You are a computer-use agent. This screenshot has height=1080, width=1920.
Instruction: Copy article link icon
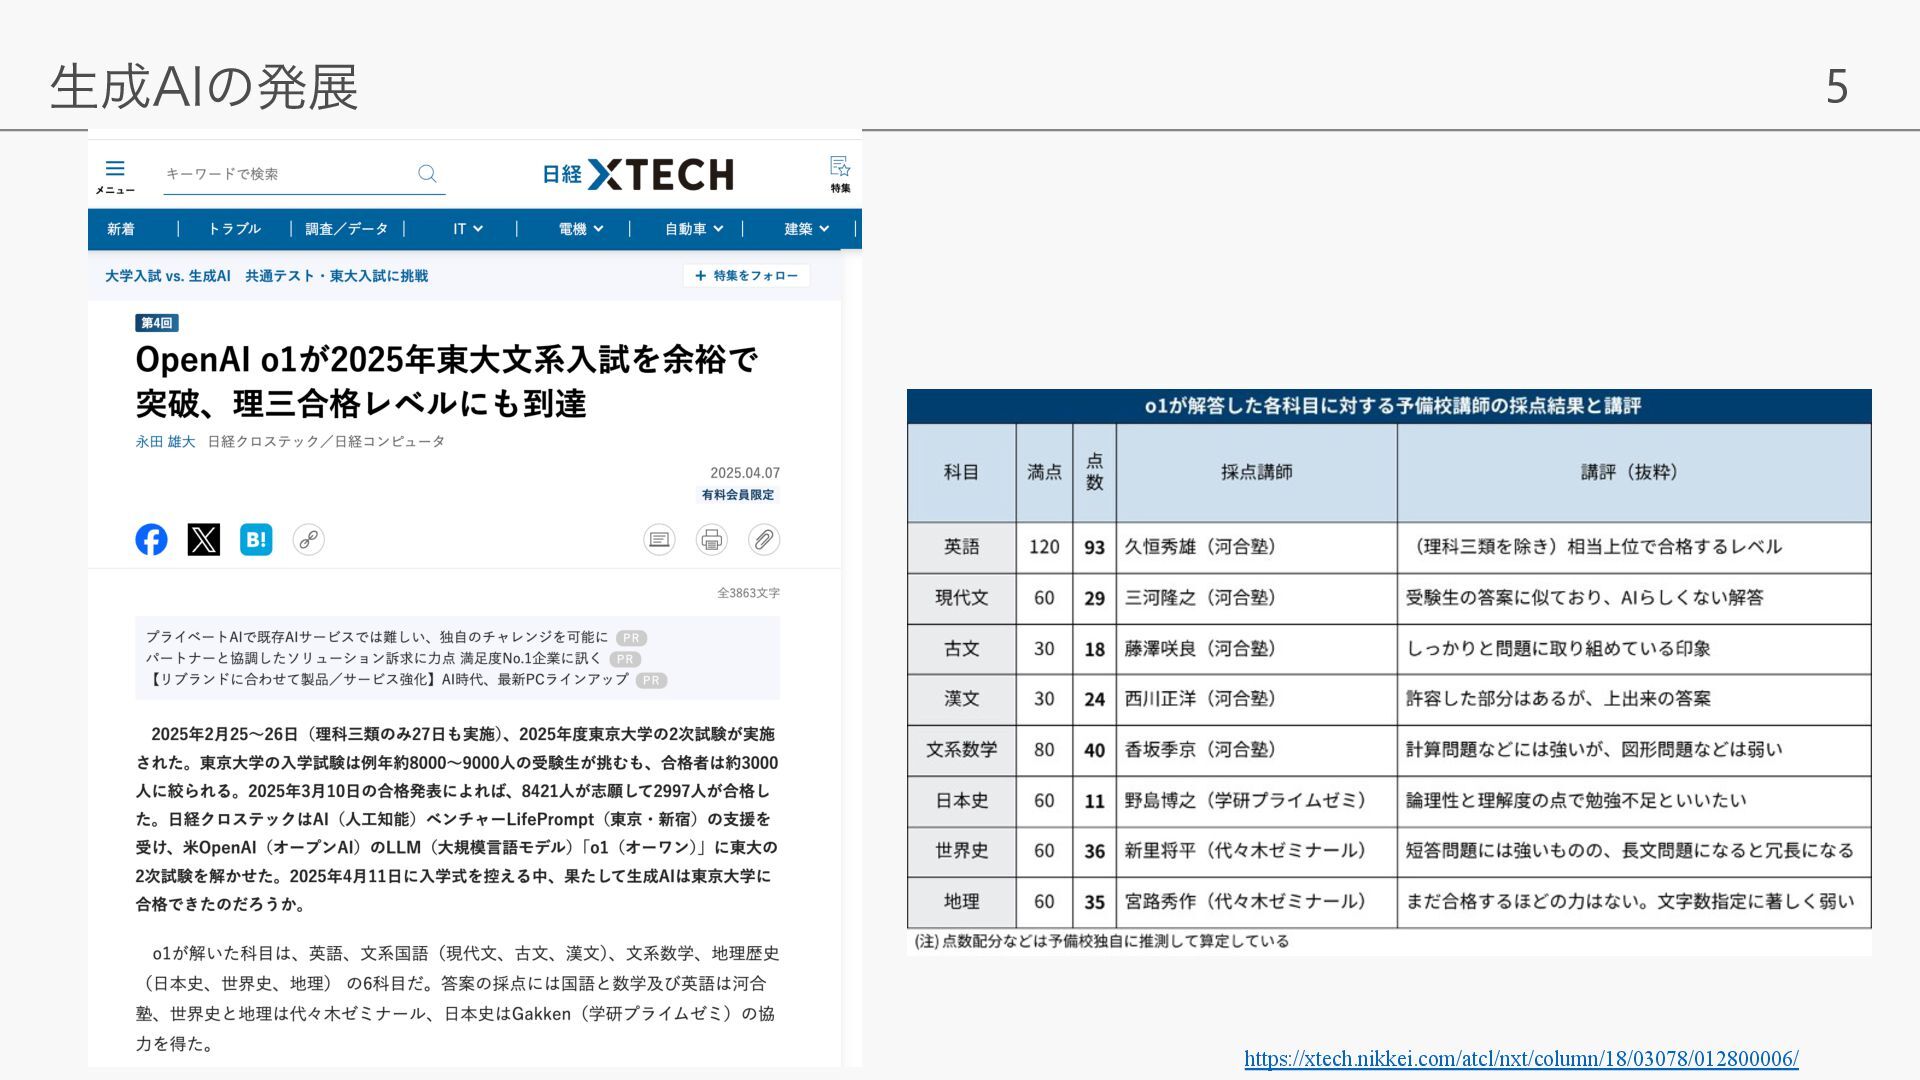pos(308,540)
